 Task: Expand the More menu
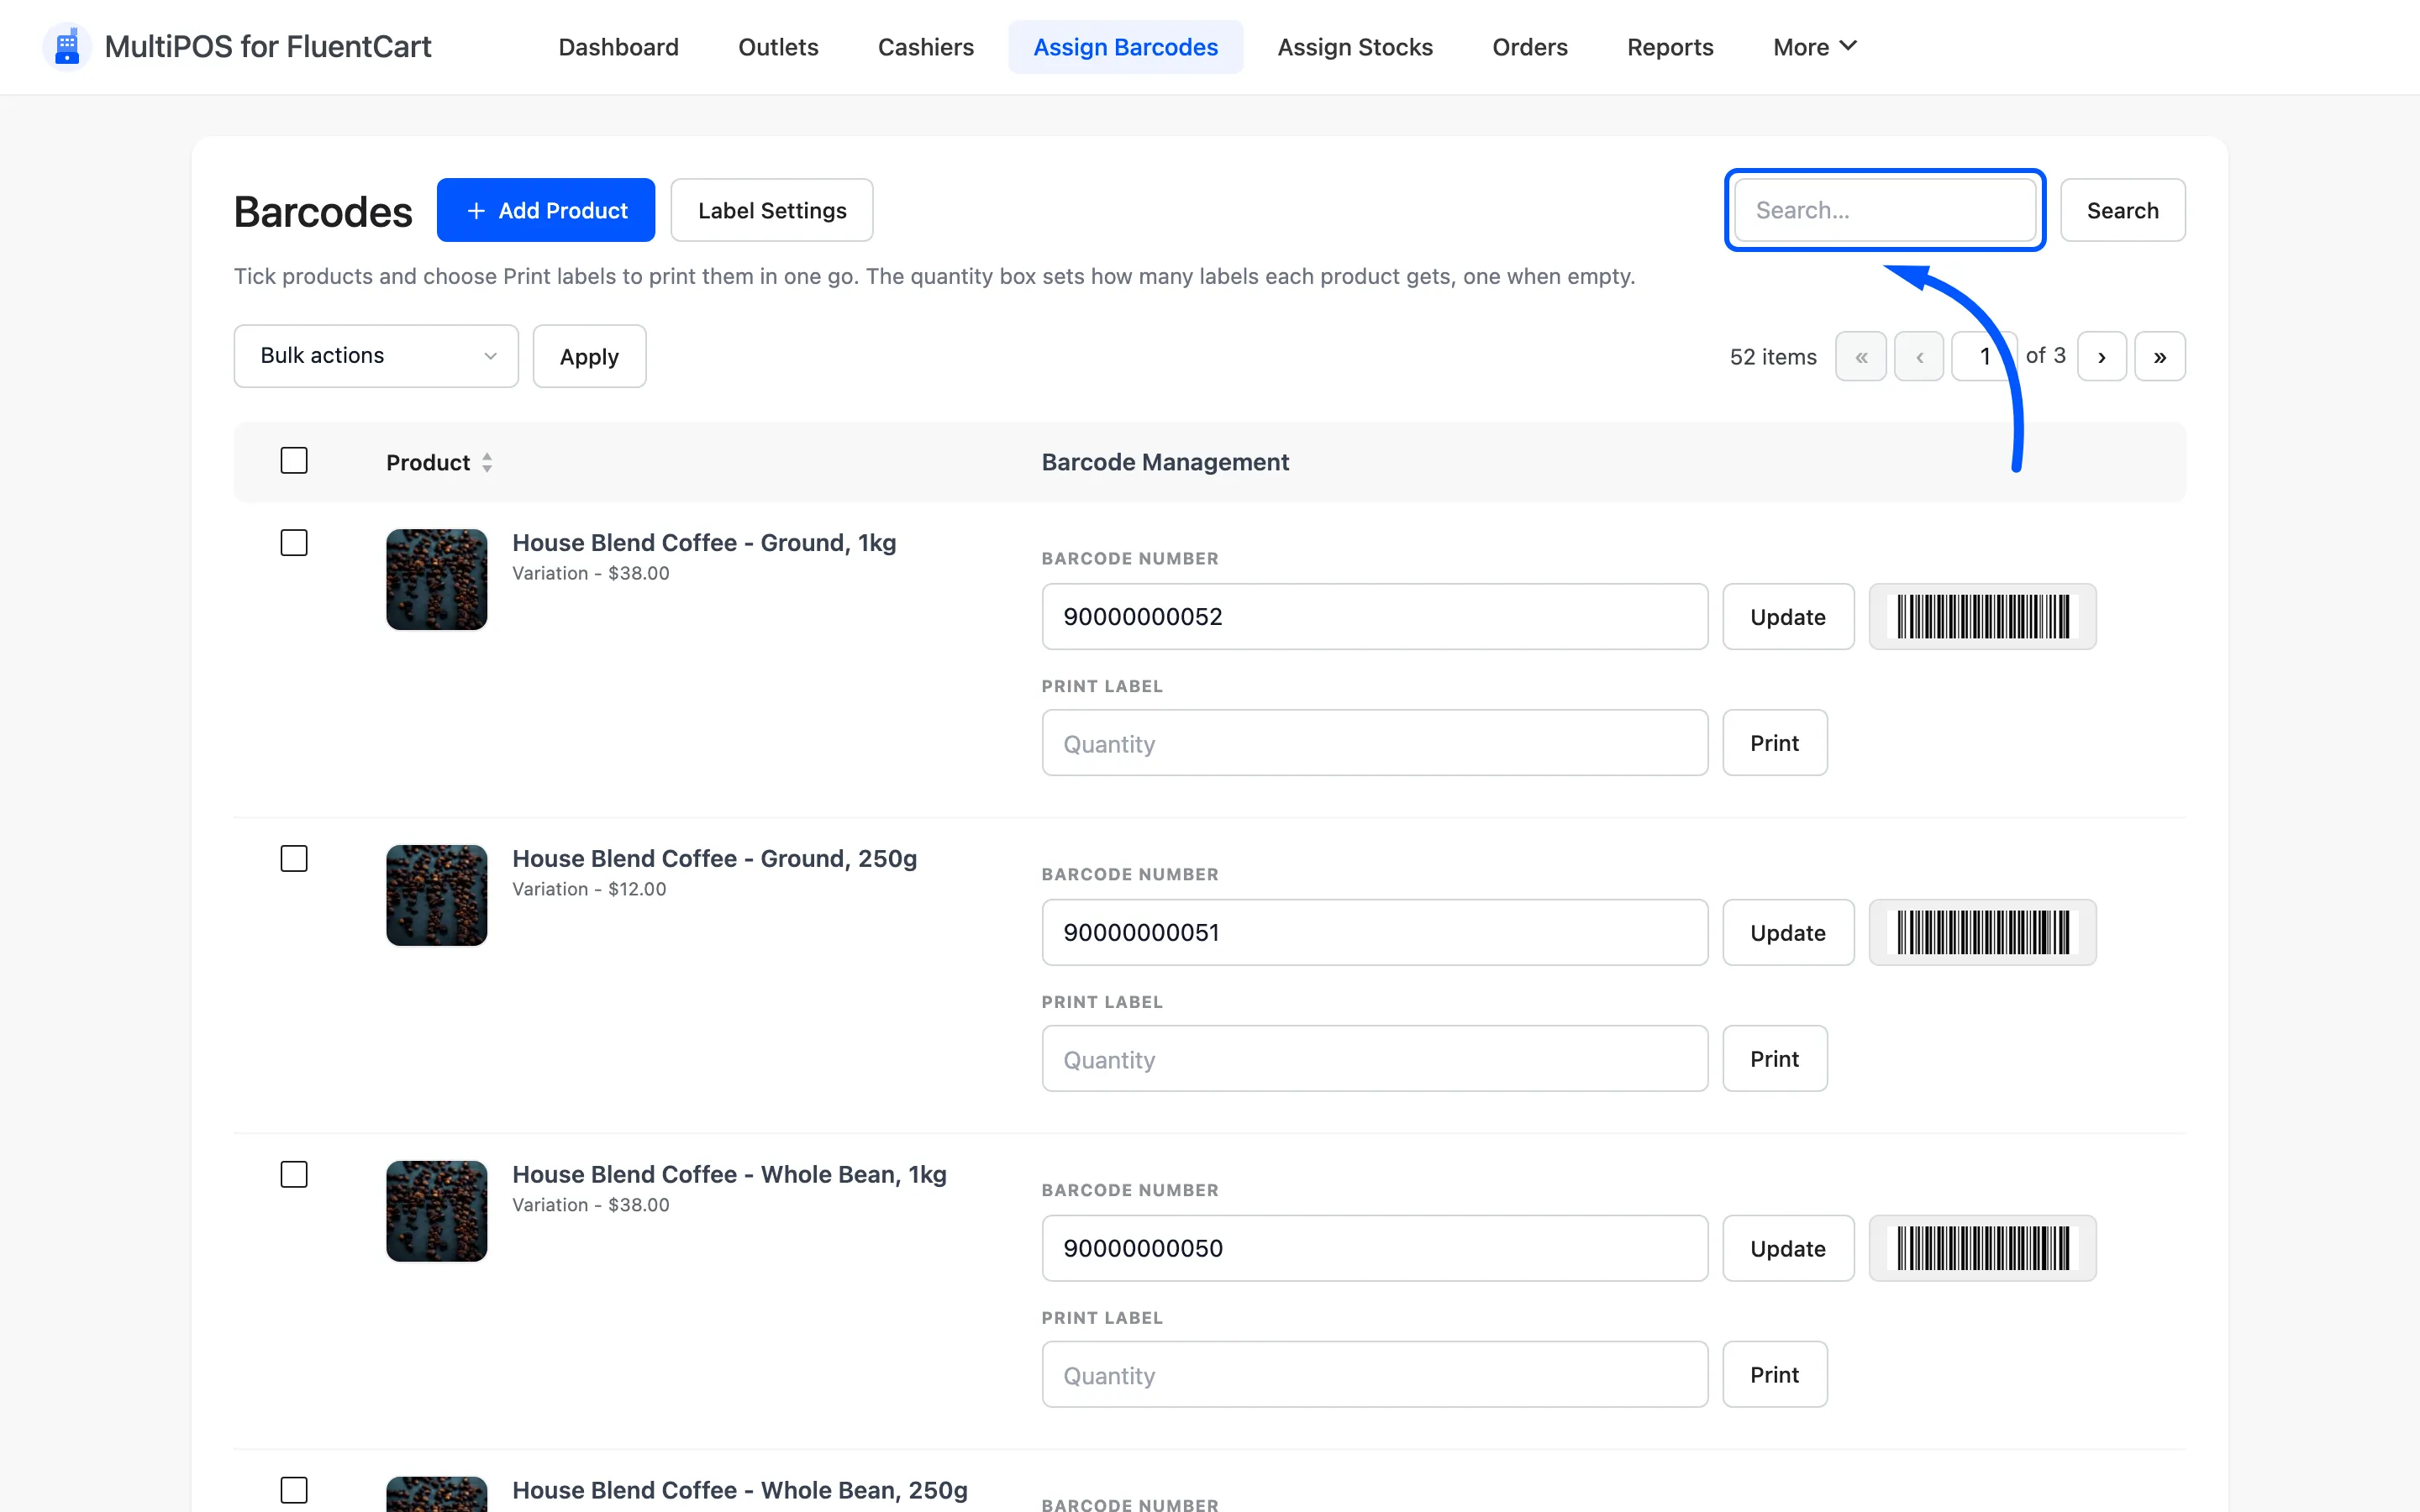1814,47
